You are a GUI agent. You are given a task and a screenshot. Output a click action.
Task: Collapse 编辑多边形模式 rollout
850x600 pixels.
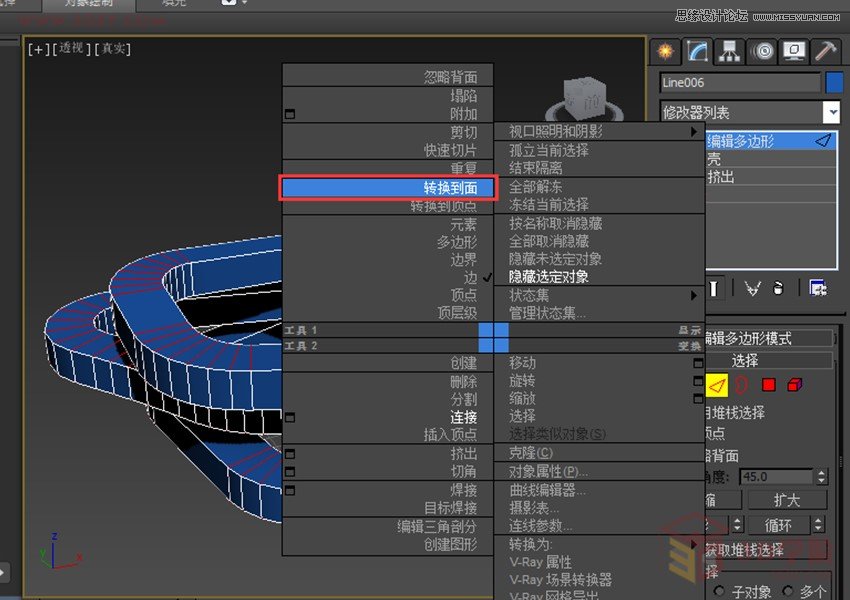pos(769,339)
